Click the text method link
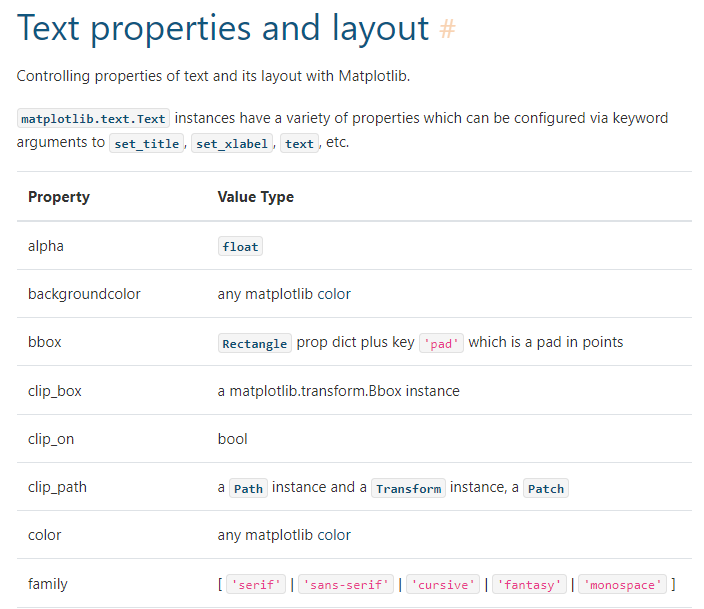The width and height of the screenshot is (704, 609). pos(299,143)
